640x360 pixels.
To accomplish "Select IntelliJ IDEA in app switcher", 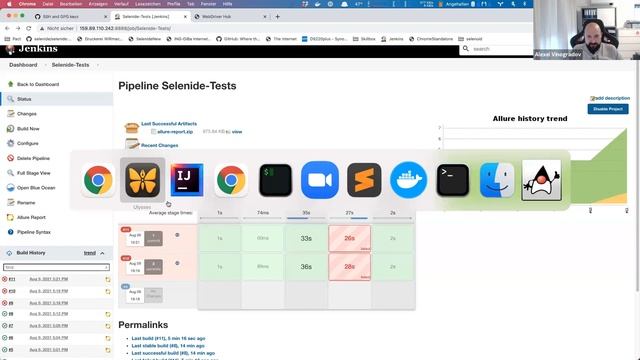I will pos(187,180).
